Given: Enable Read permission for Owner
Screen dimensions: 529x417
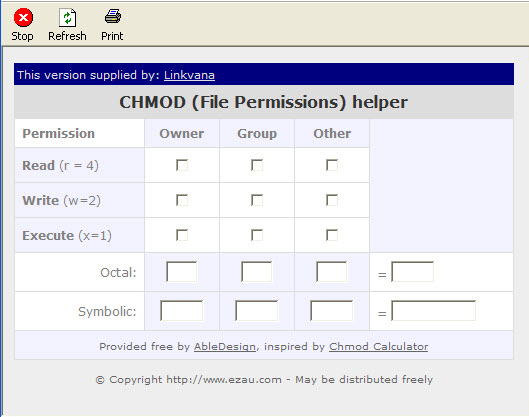Looking at the screenshot, I should click(182, 165).
